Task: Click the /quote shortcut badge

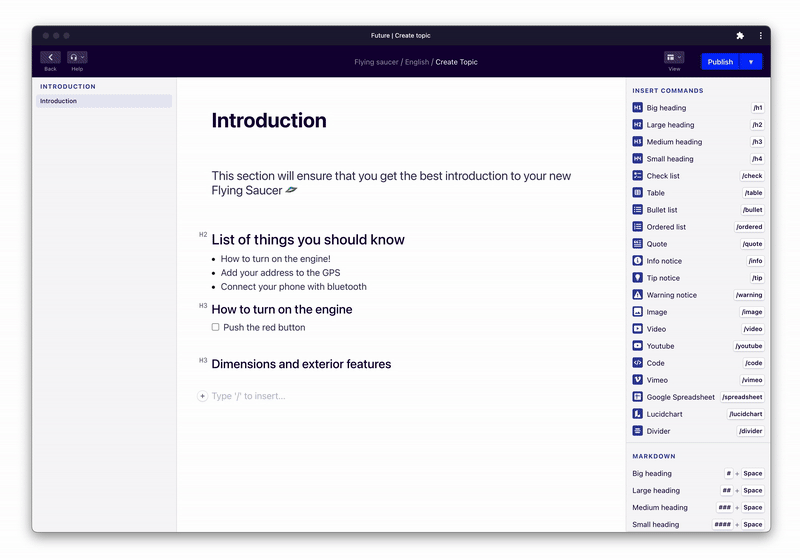Action: click(752, 243)
